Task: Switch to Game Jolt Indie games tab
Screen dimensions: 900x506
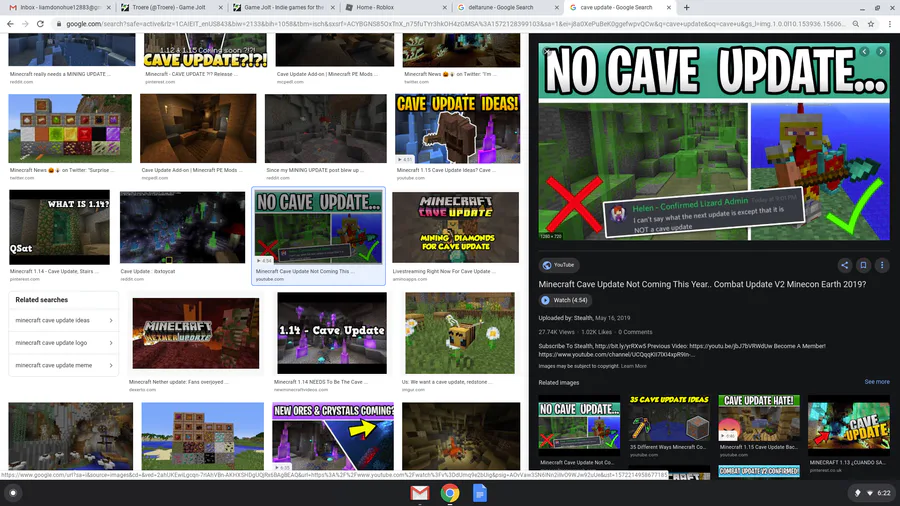Action: point(284,7)
